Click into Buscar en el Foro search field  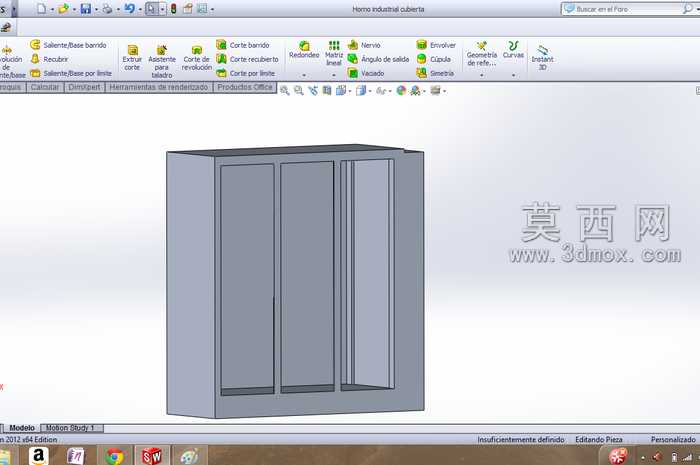click(627, 9)
